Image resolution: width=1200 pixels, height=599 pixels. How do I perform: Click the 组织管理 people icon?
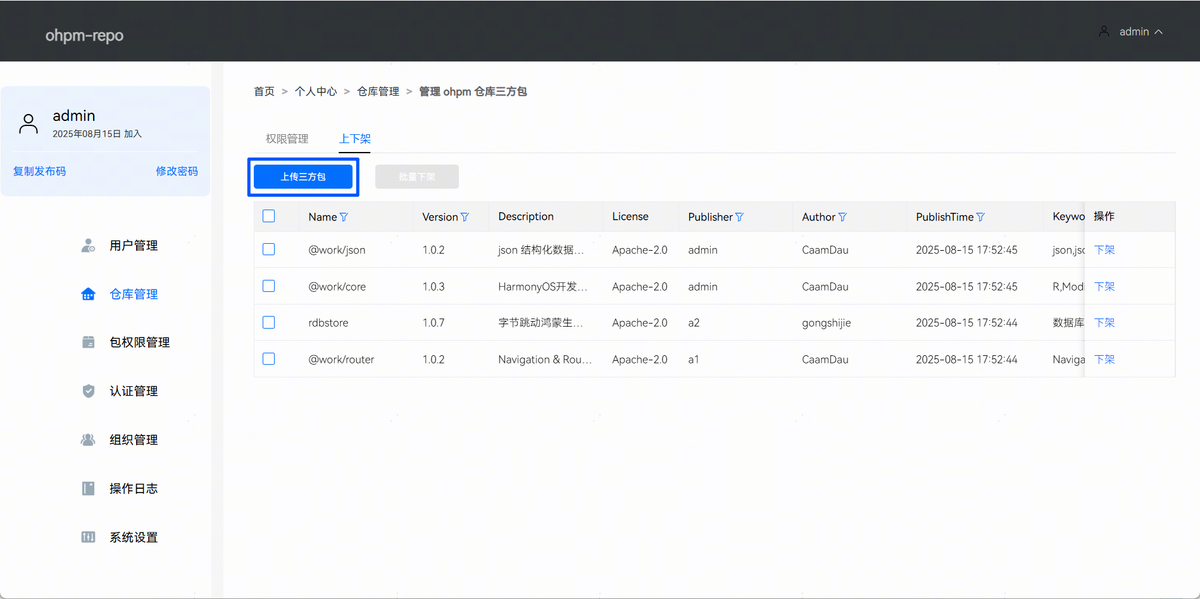[x=88, y=440]
